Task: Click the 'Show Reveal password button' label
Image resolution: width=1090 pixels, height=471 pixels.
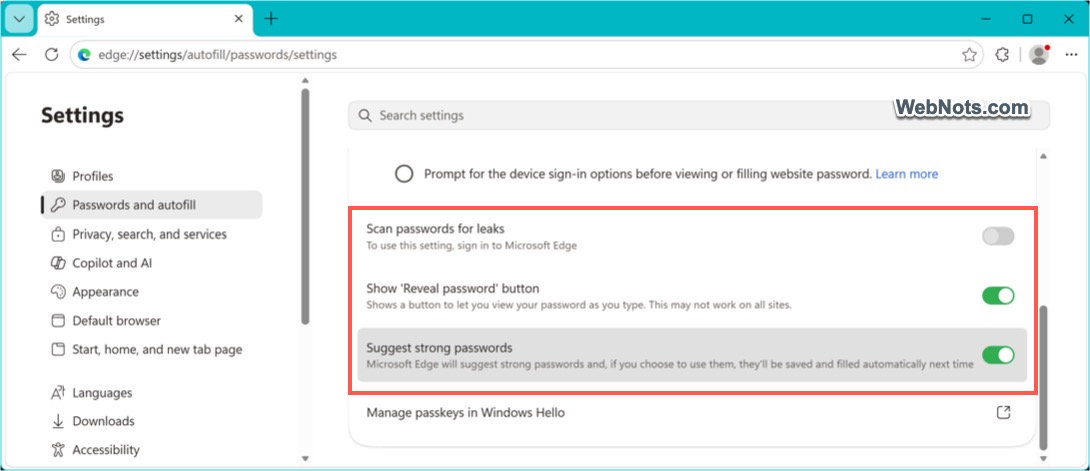Action: 453,288
